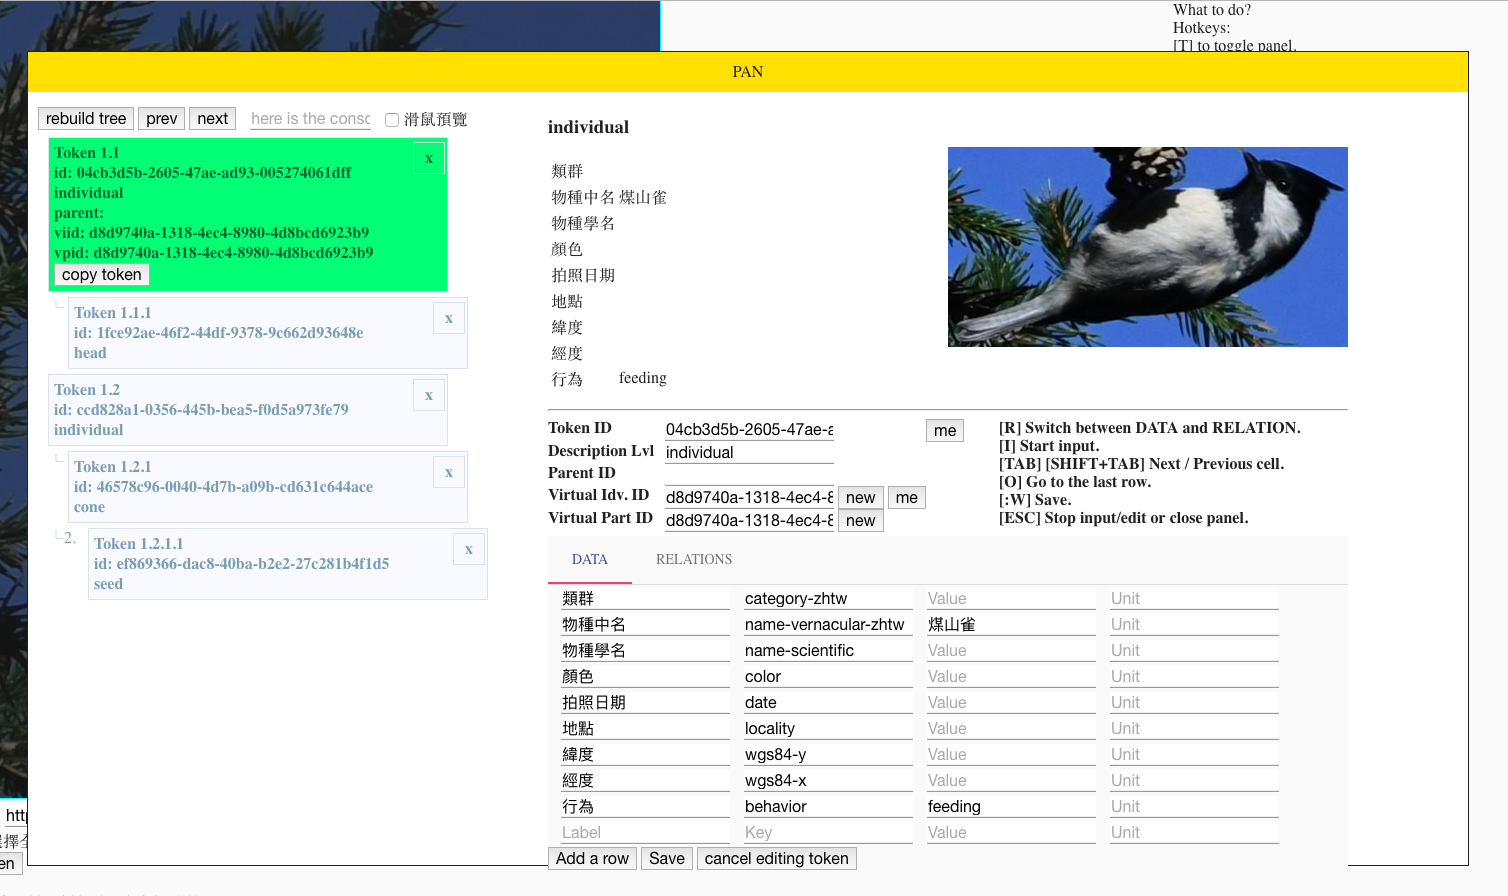Screen dimensions: 1508x896
Task: Switch to the RELATIONS tab
Action: click(x=694, y=559)
